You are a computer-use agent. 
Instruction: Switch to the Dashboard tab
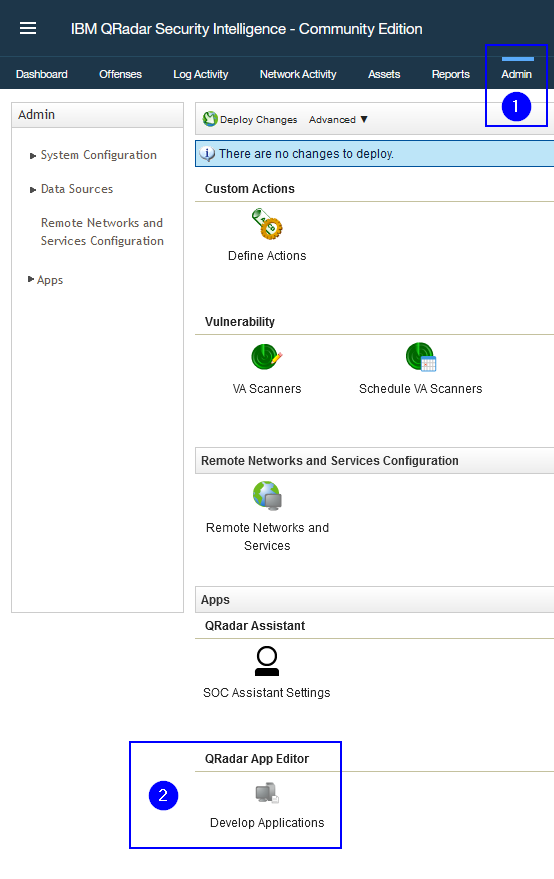point(41,74)
